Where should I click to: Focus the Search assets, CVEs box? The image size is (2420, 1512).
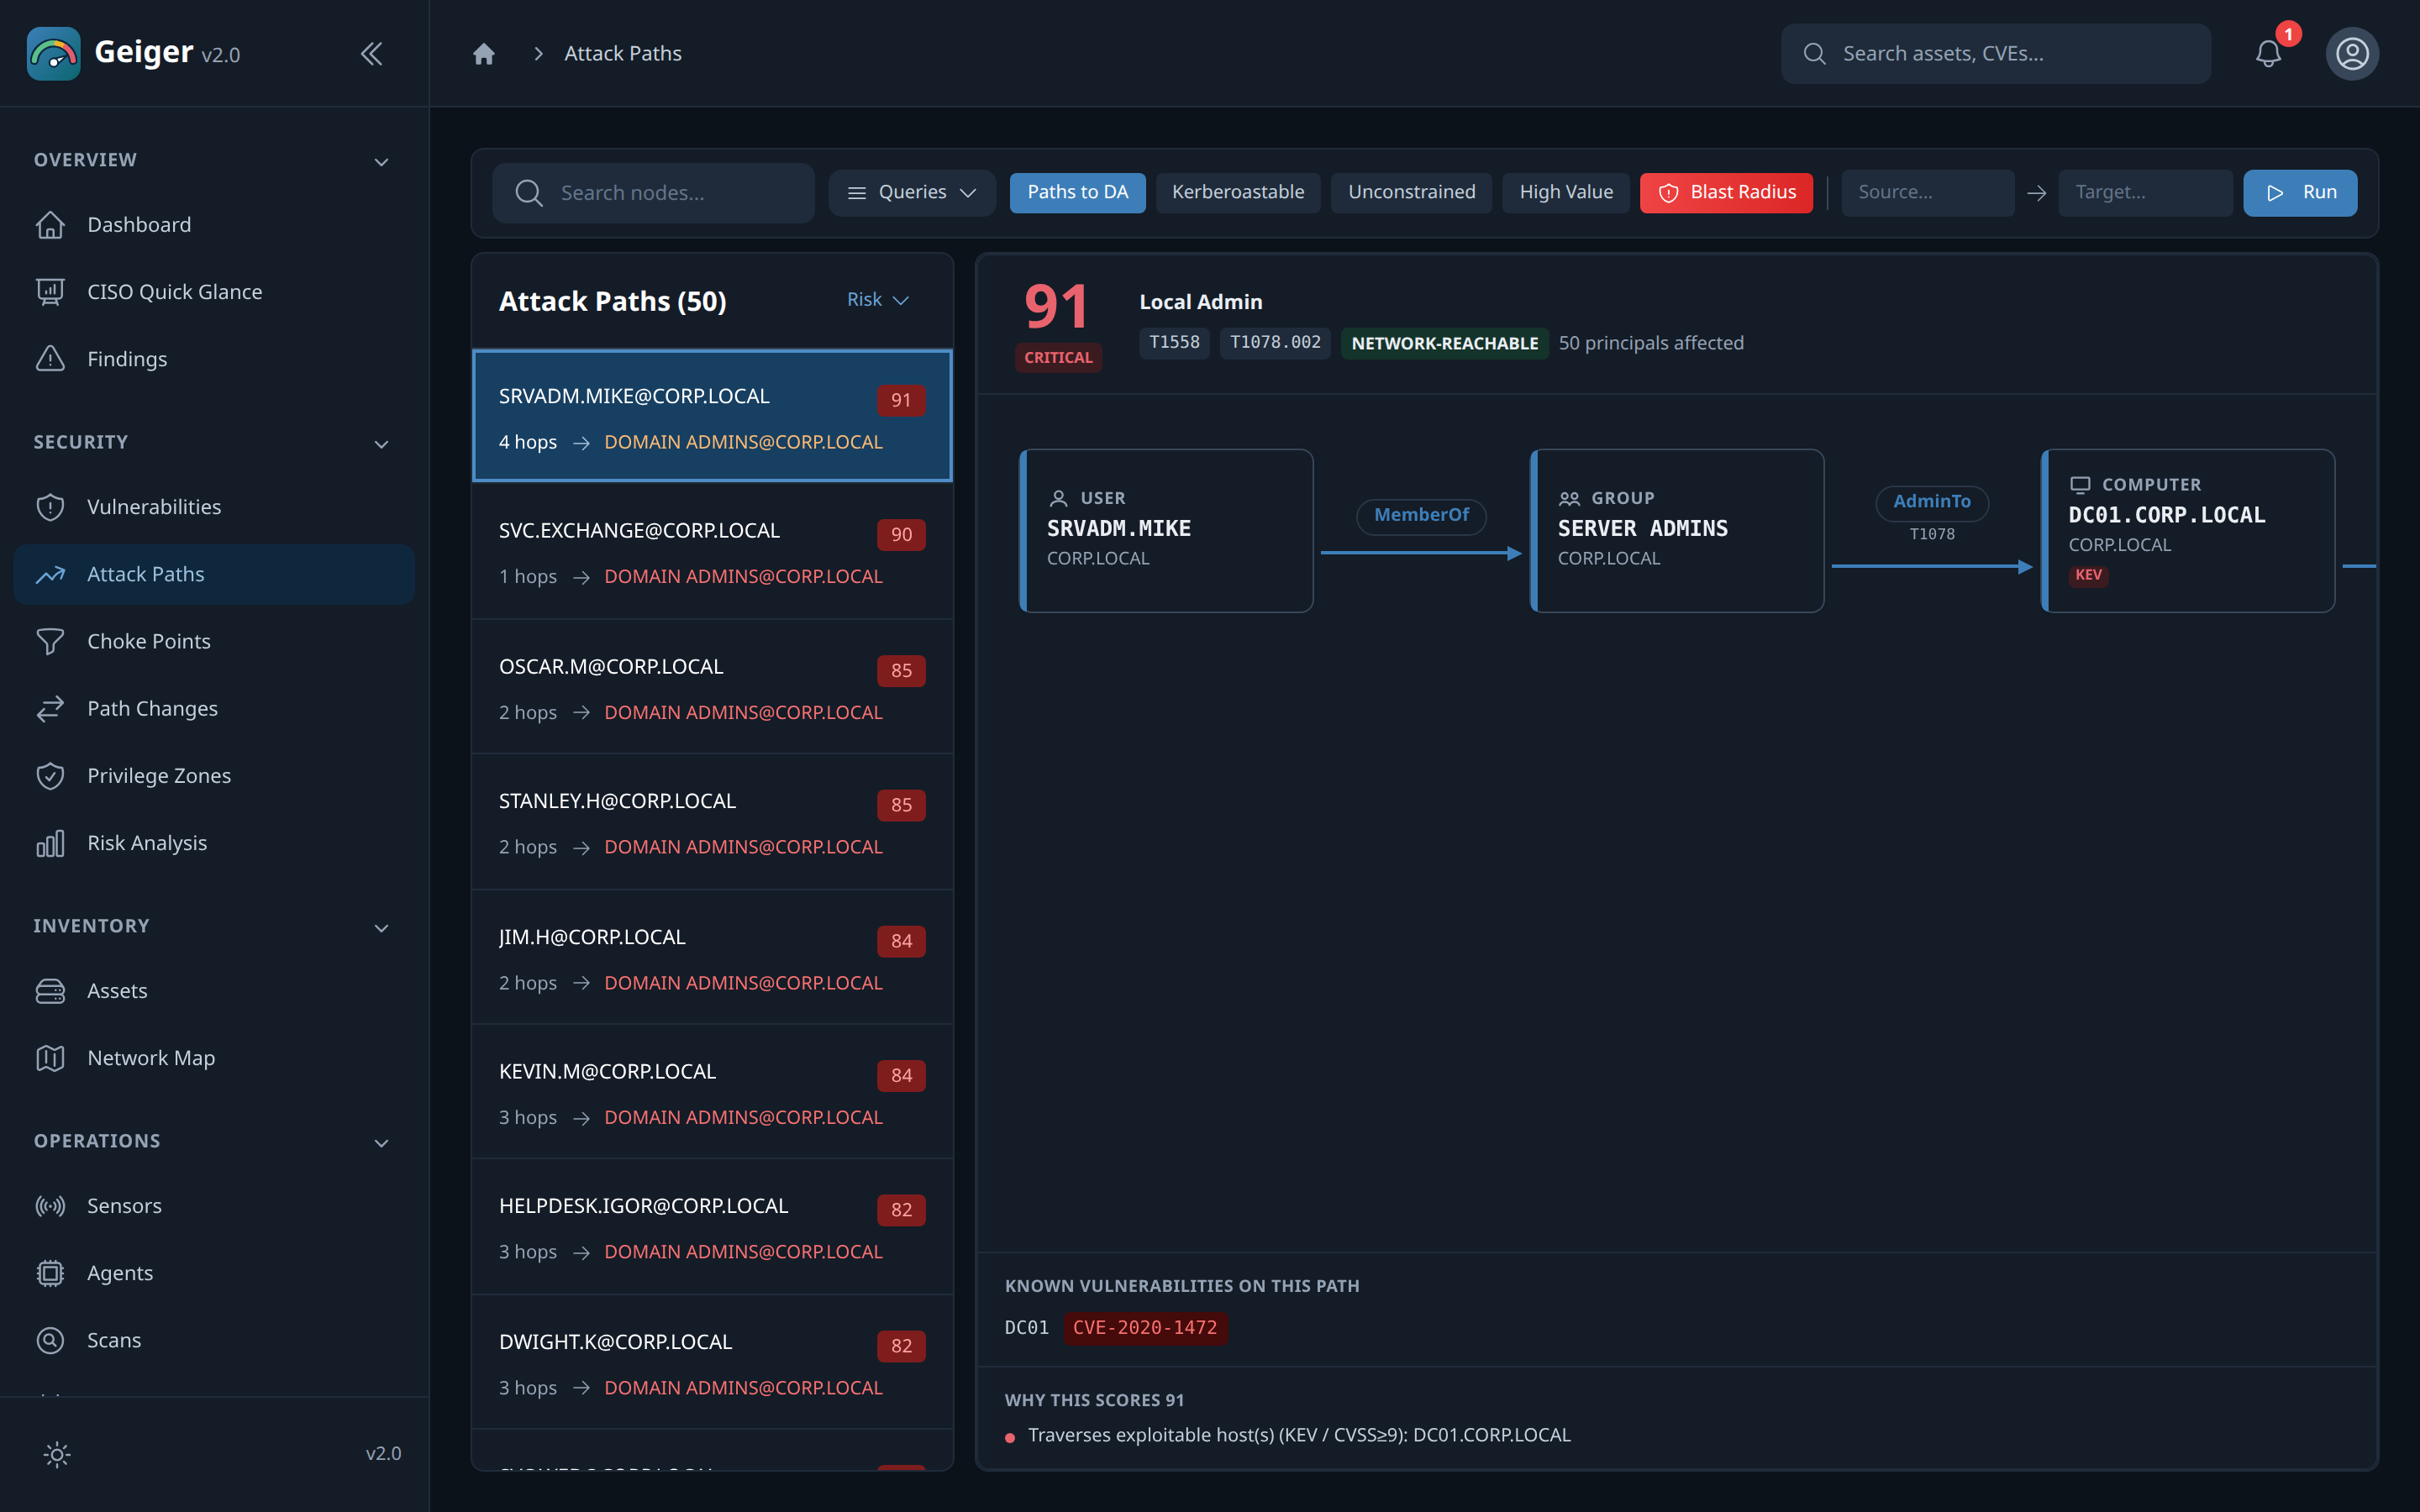coord(1995,53)
